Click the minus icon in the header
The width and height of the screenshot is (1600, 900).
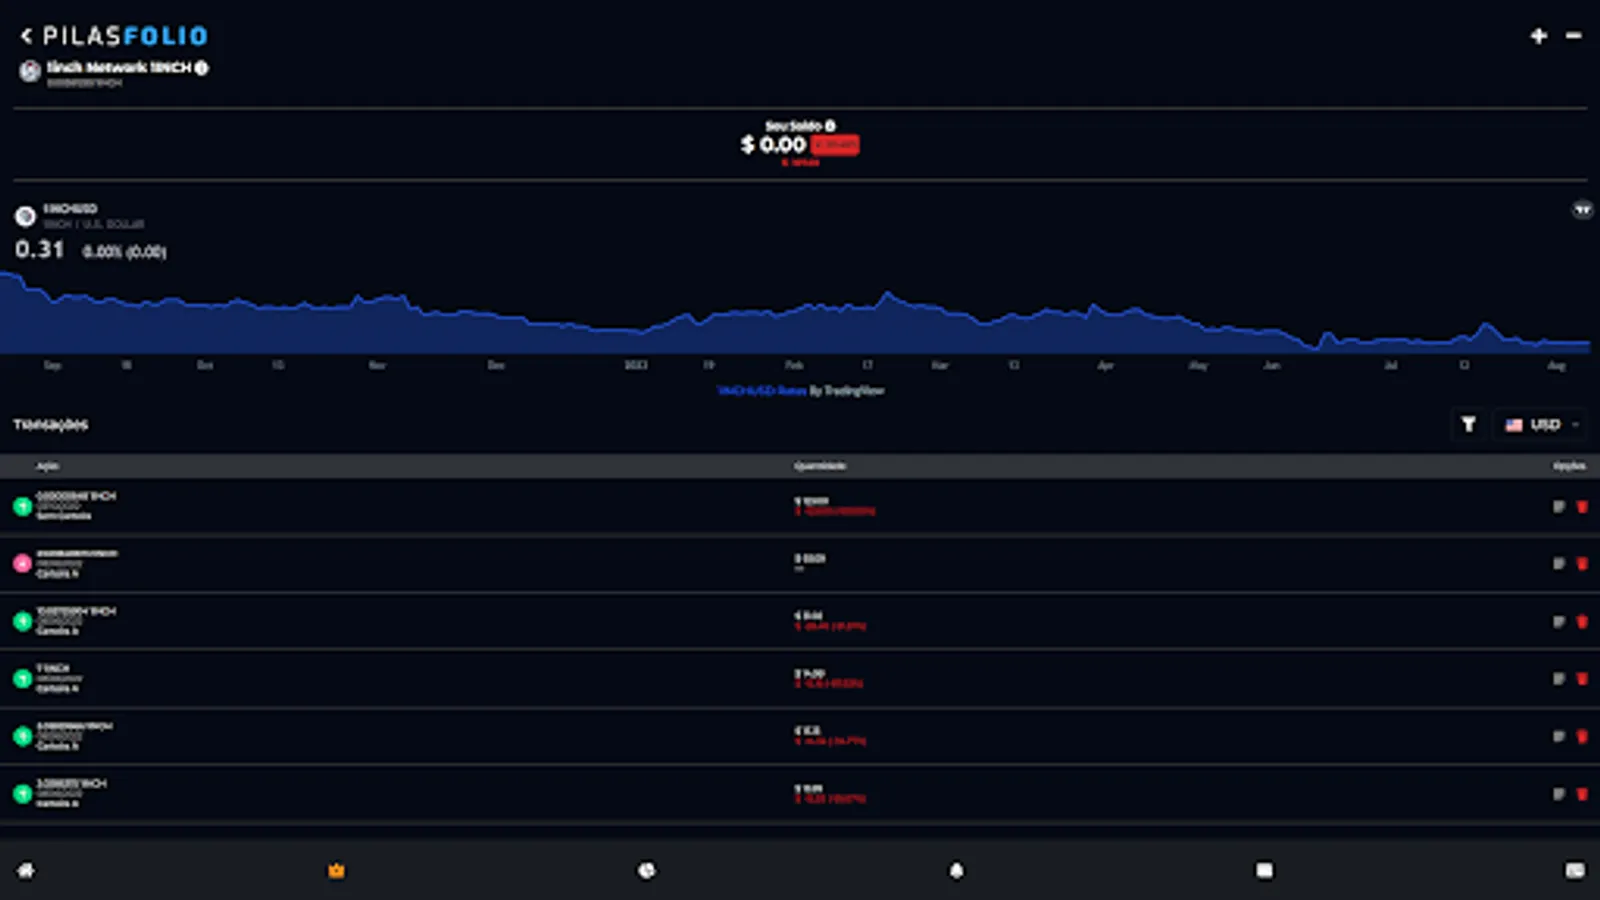[1573, 36]
